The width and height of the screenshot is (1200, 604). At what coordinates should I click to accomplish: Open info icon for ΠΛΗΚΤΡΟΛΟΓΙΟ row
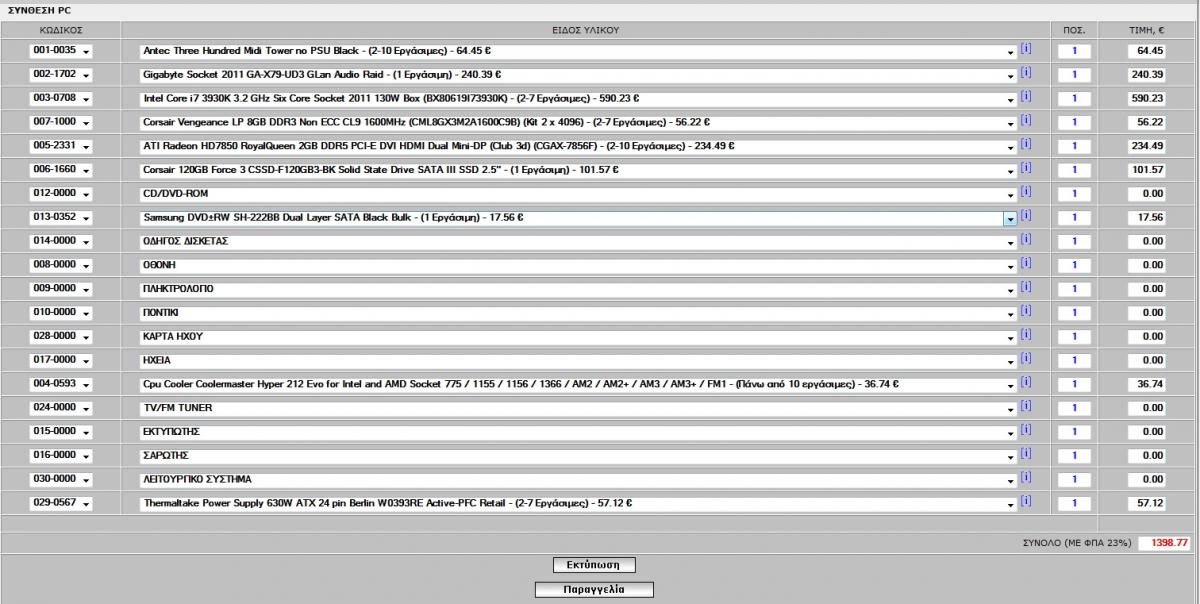tap(1026, 287)
